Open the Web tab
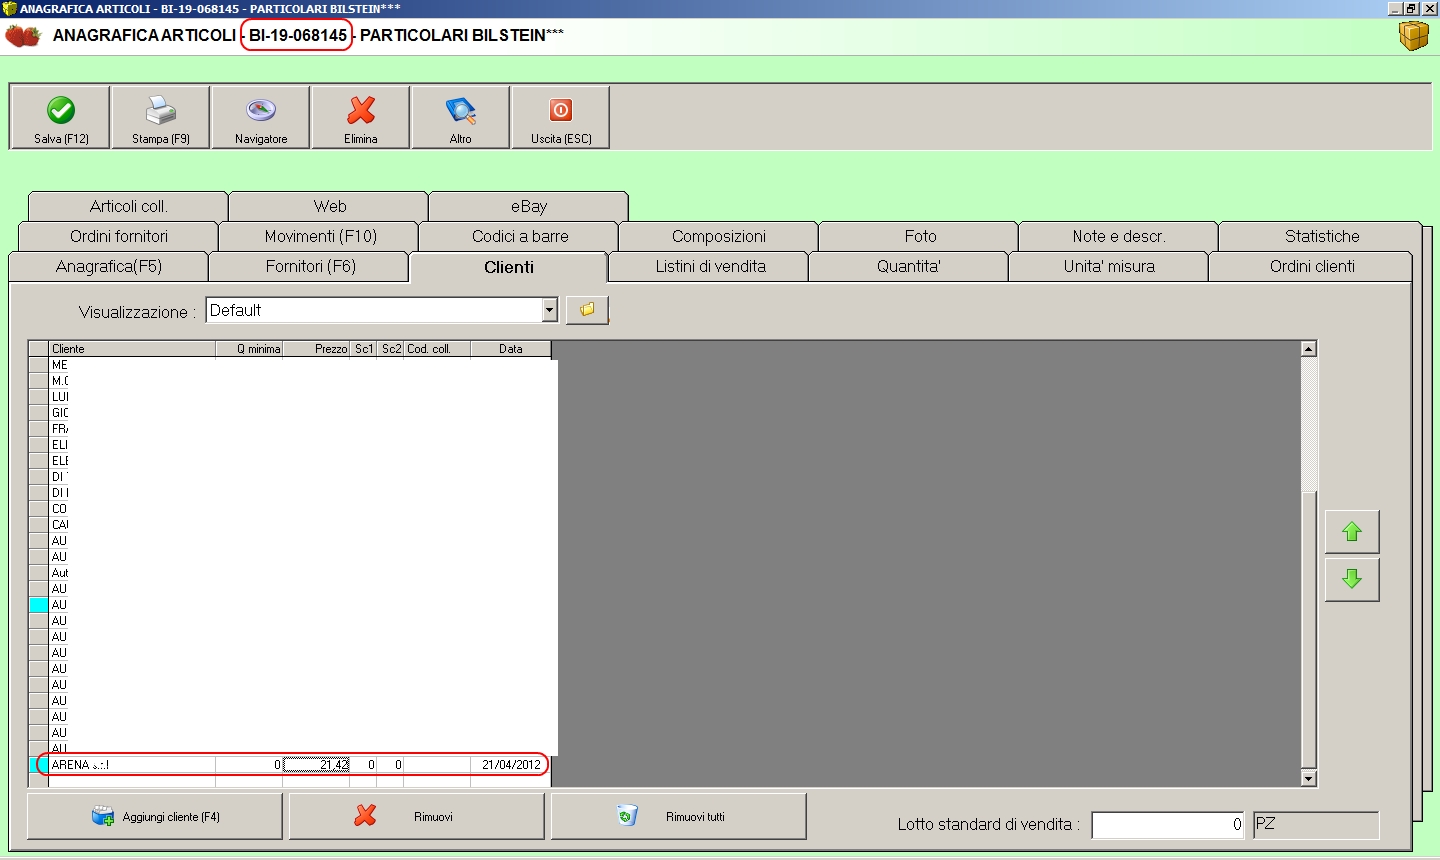The height and width of the screenshot is (860, 1440). click(x=329, y=206)
